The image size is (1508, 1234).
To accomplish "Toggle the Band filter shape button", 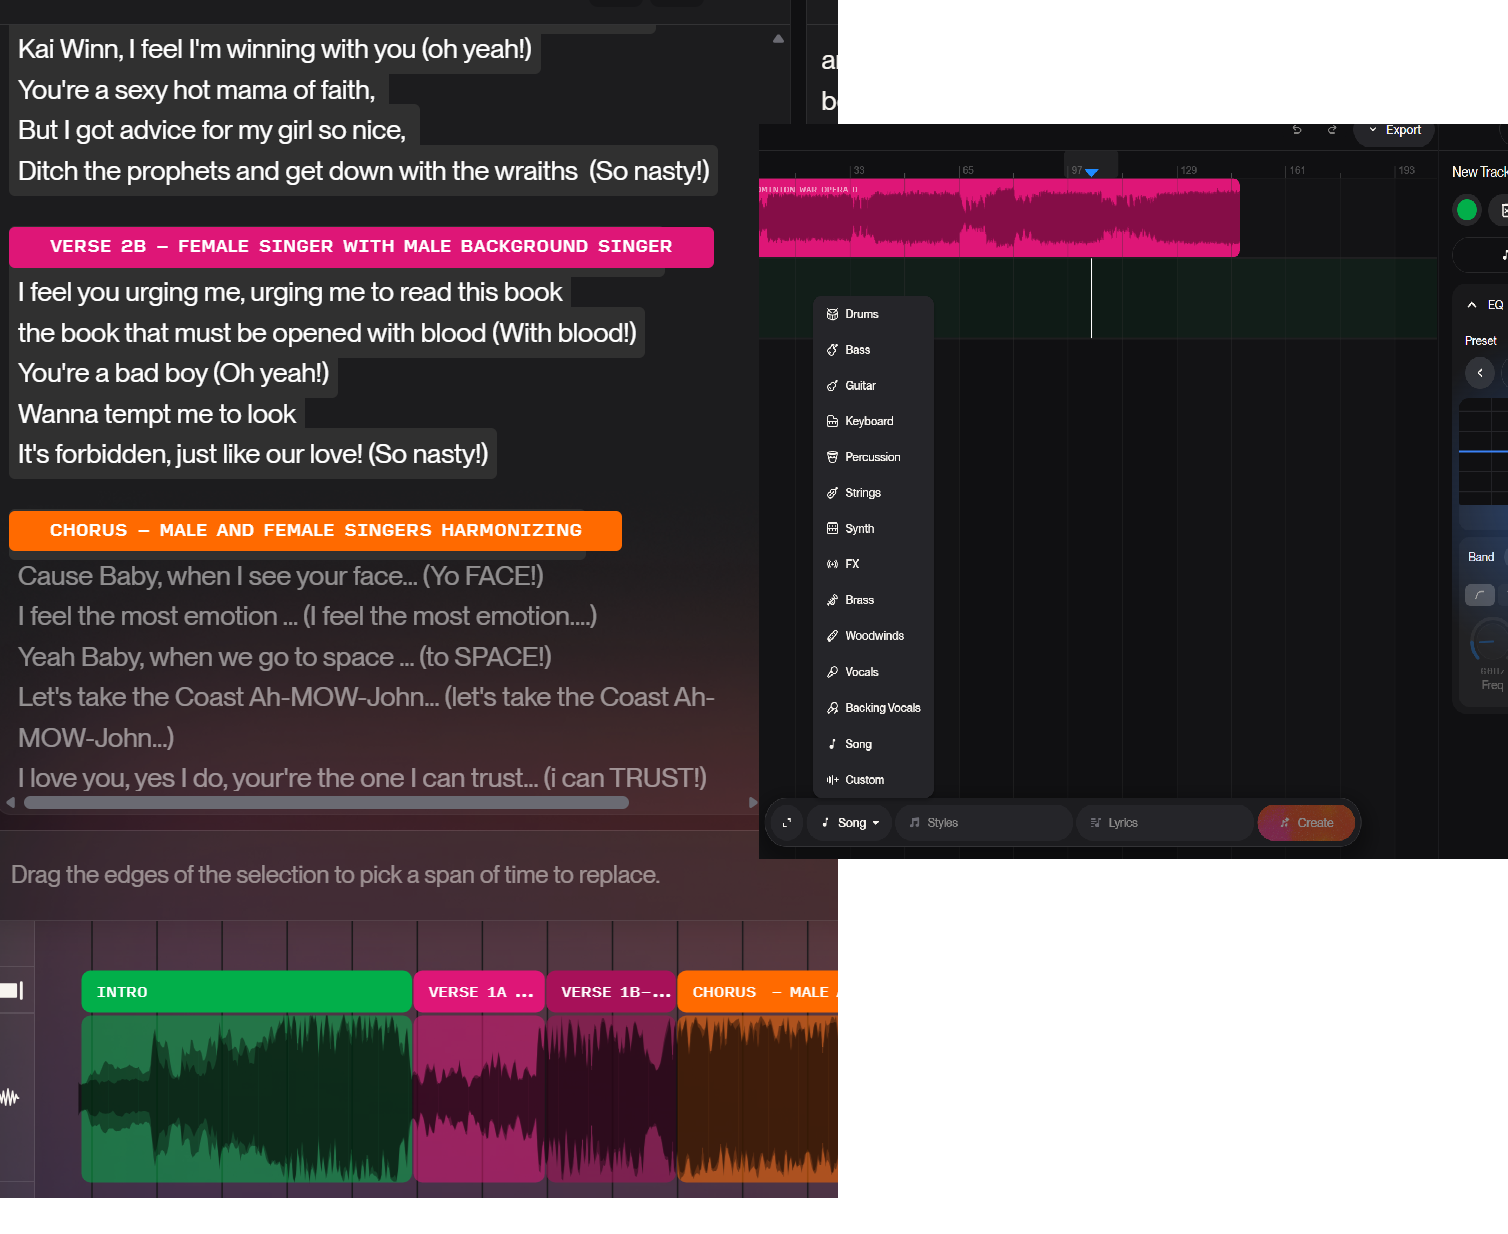I will click(x=1480, y=595).
